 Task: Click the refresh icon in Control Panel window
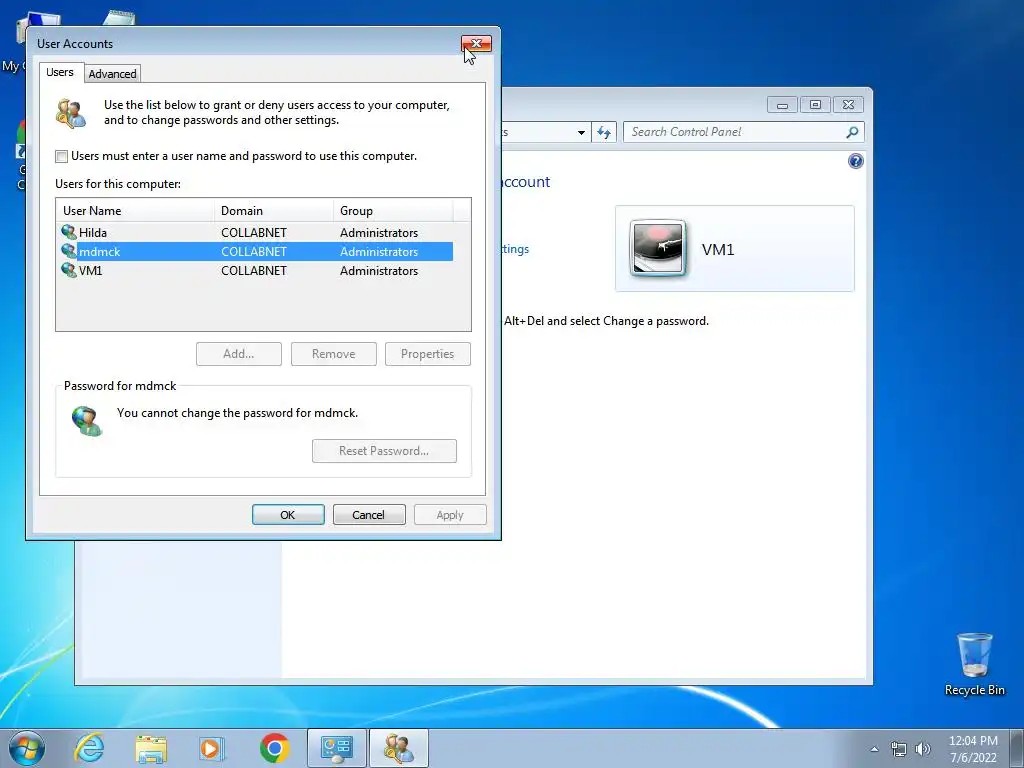click(604, 133)
